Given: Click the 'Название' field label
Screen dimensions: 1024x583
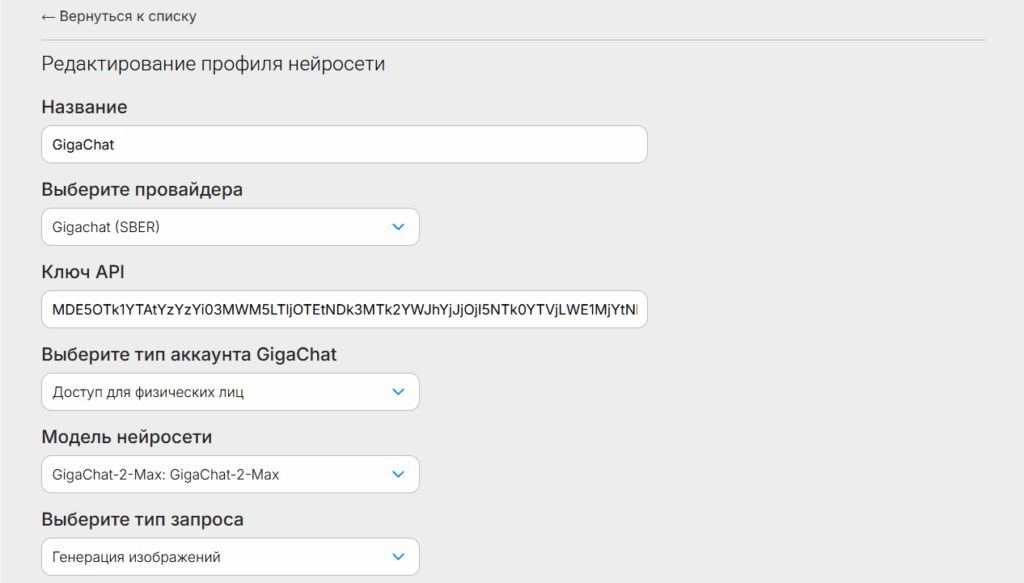Looking at the screenshot, I should click(84, 107).
